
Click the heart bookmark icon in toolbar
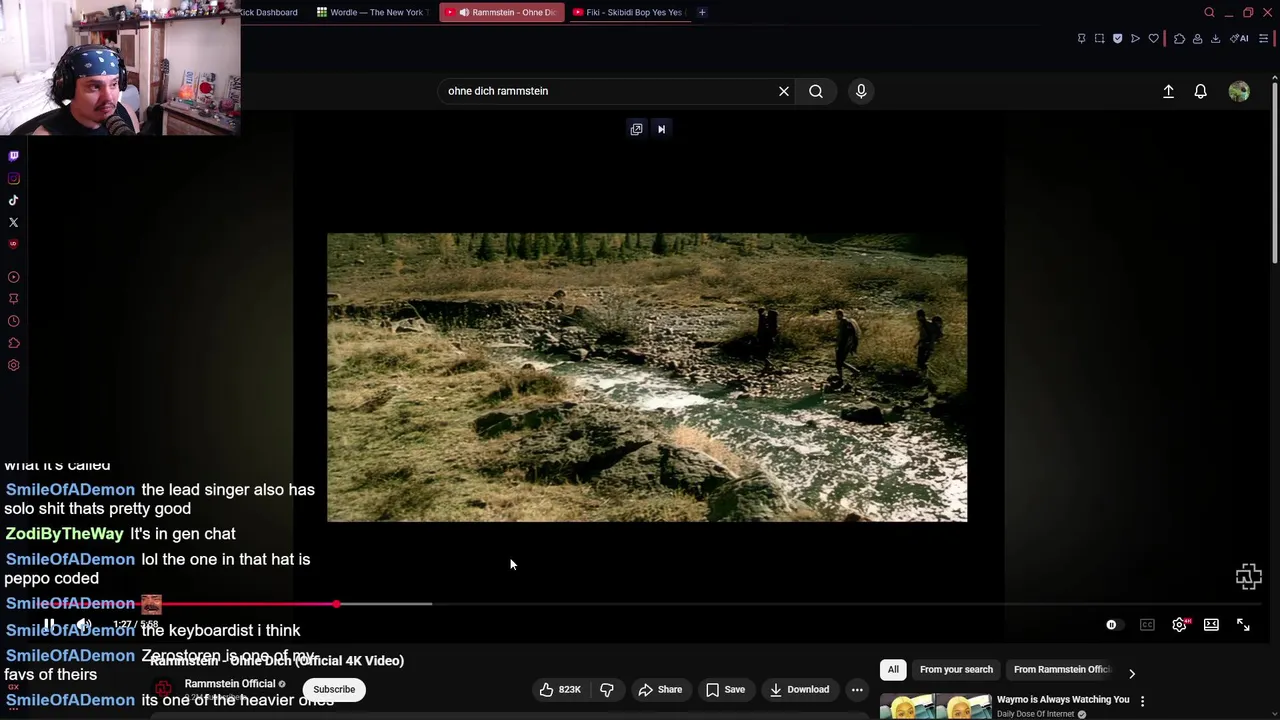coord(1153,38)
